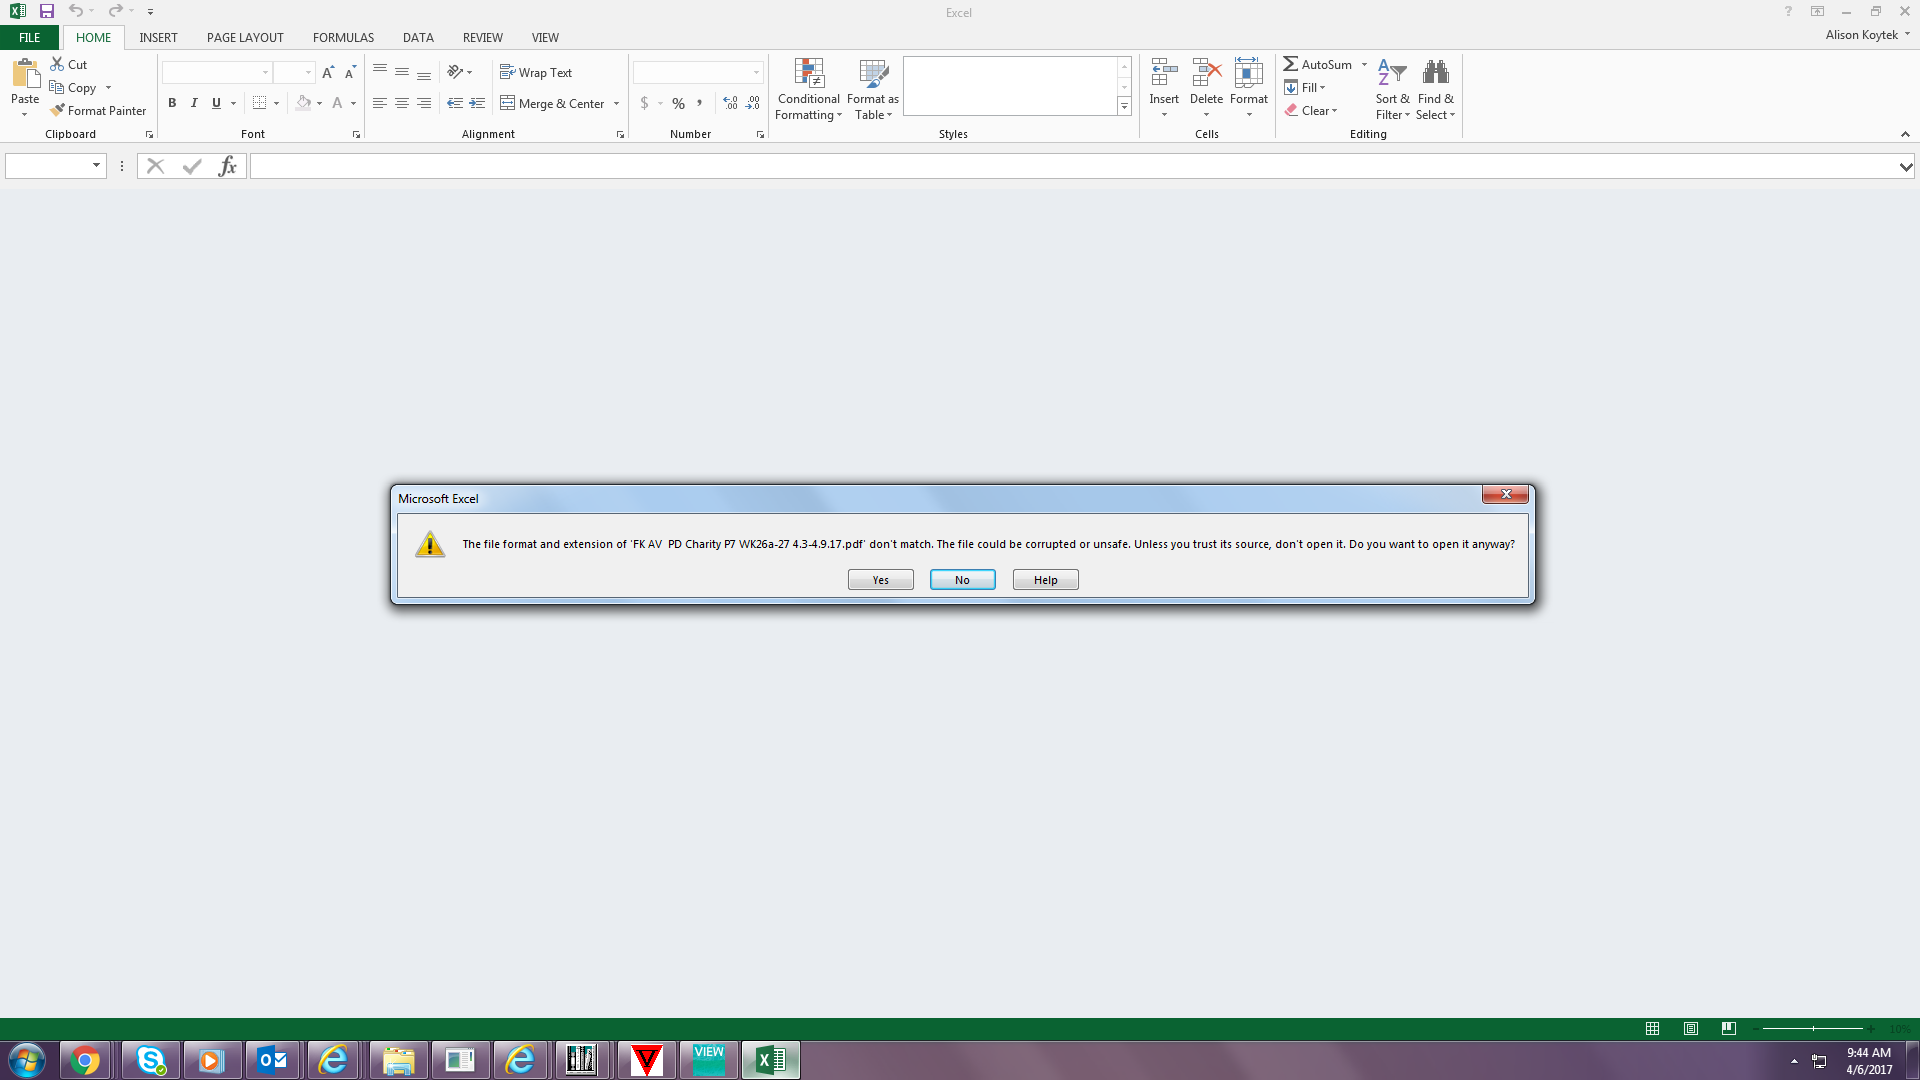The height and width of the screenshot is (1080, 1920).
Task: Toggle Italic text formatting
Action: click(x=194, y=103)
